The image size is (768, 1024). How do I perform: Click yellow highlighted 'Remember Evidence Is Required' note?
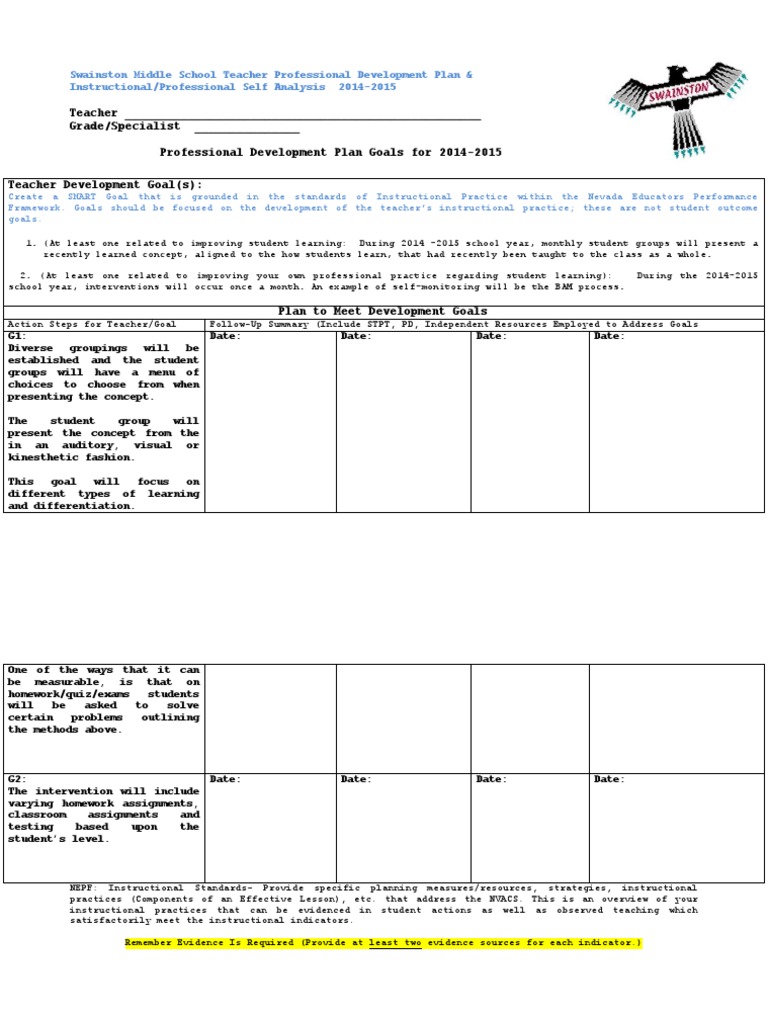point(383,943)
